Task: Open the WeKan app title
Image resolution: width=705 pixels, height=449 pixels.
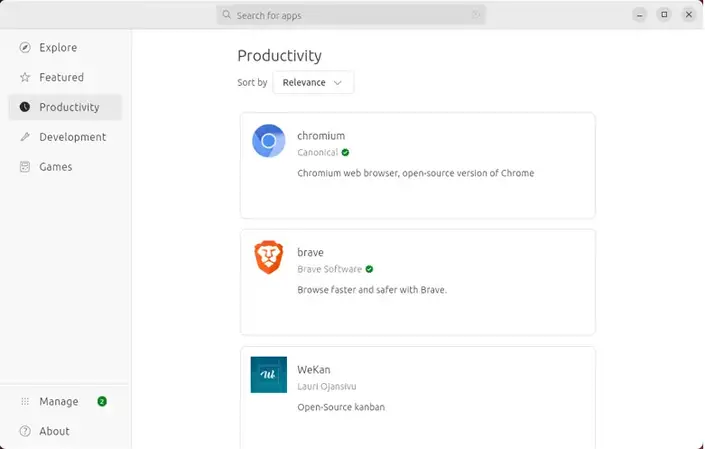Action: [x=314, y=370]
